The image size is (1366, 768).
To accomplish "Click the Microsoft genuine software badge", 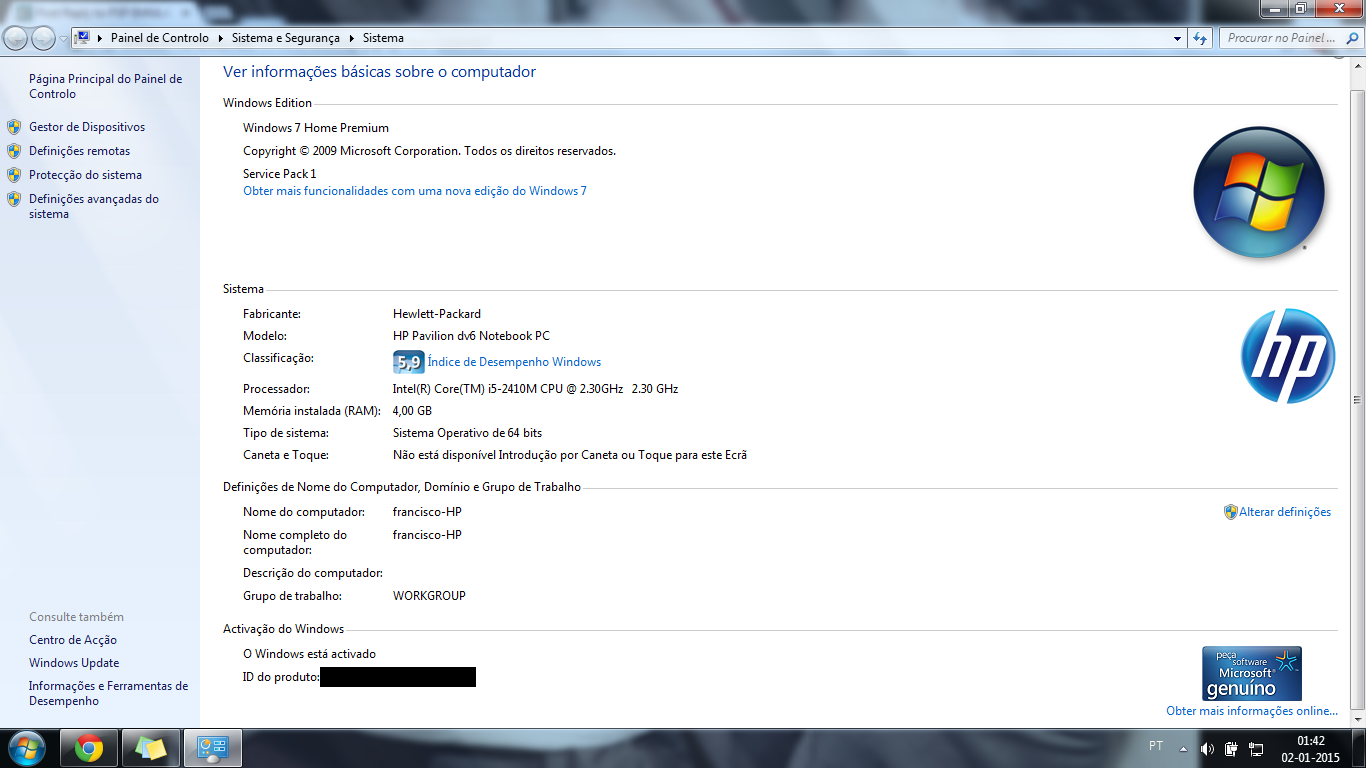I will click(1251, 673).
